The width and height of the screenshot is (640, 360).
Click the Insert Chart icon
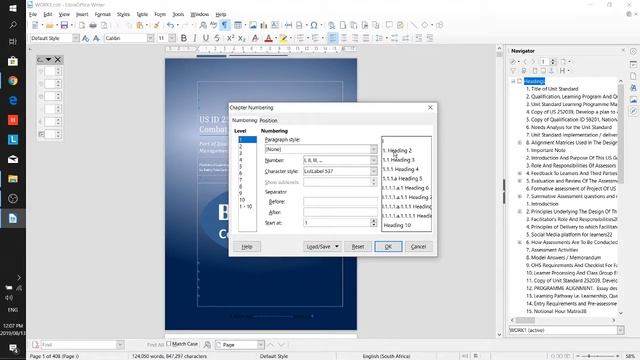point(264,25)
